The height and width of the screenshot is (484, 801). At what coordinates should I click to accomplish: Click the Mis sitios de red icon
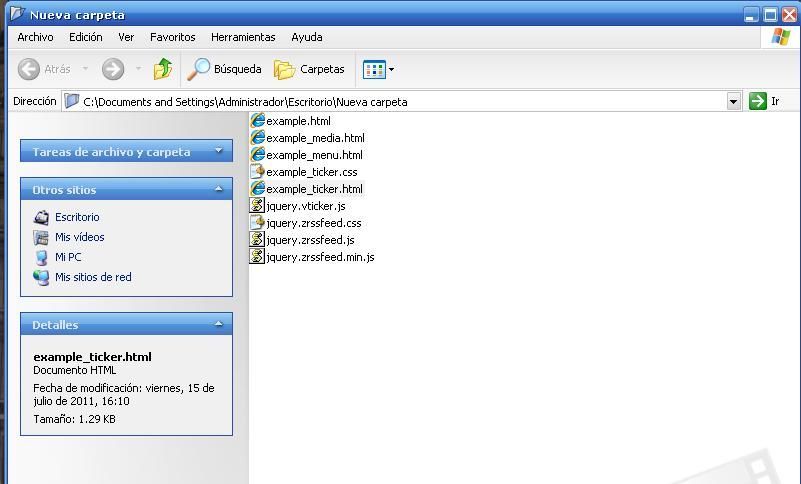(x=41, y=277)
